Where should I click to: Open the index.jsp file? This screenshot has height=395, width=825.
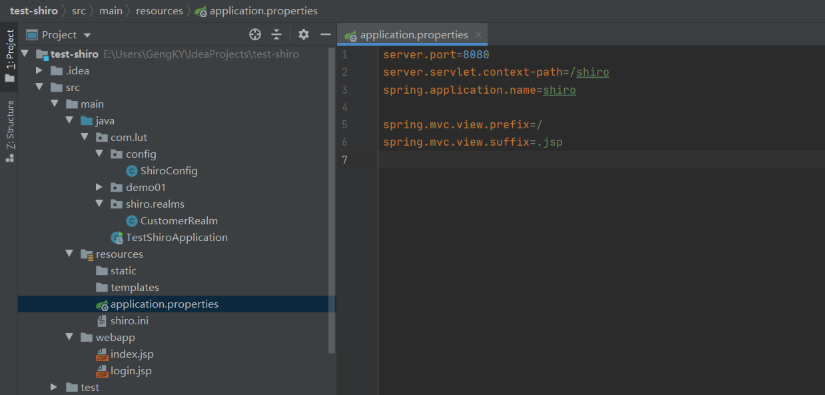point(125,354)
